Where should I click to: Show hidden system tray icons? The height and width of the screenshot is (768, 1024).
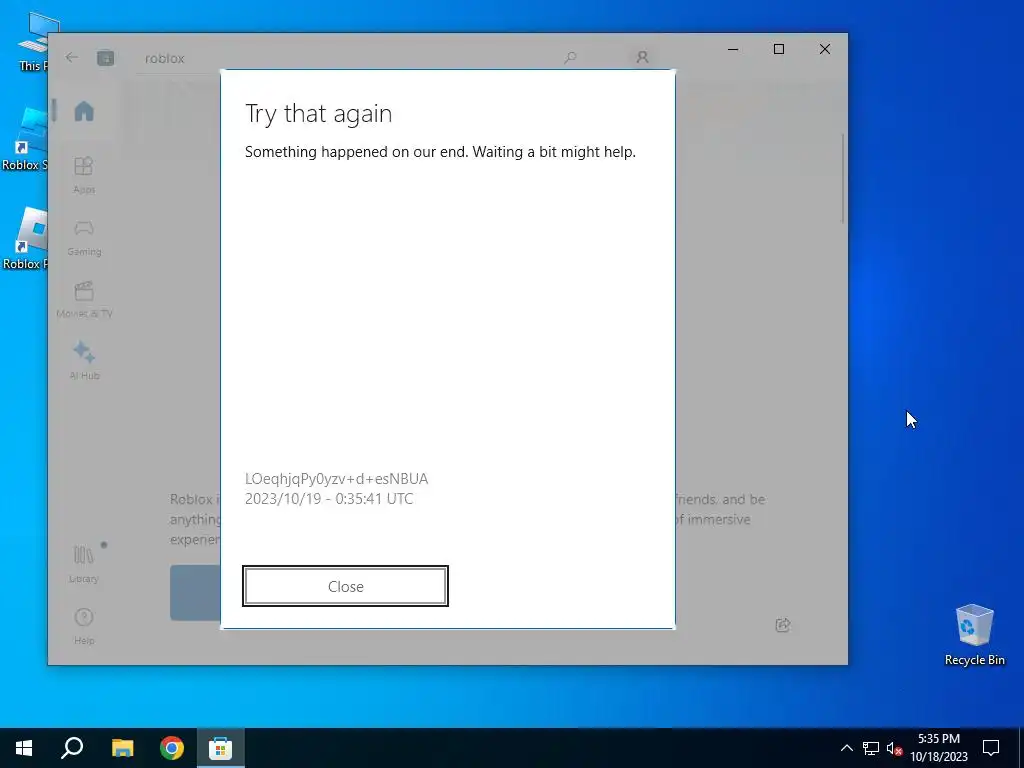click(846, 748)
